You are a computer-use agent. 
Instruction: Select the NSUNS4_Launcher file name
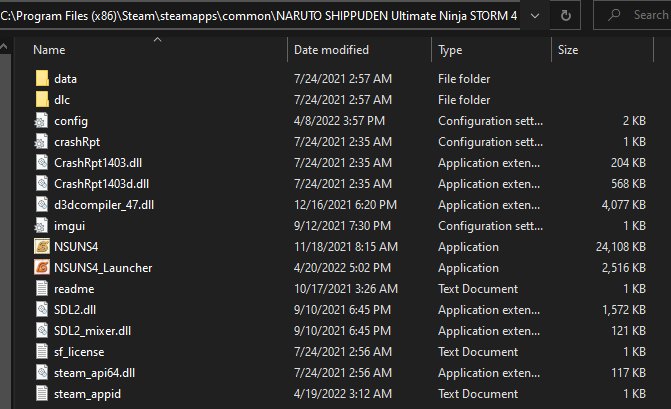tap(103, 268)
